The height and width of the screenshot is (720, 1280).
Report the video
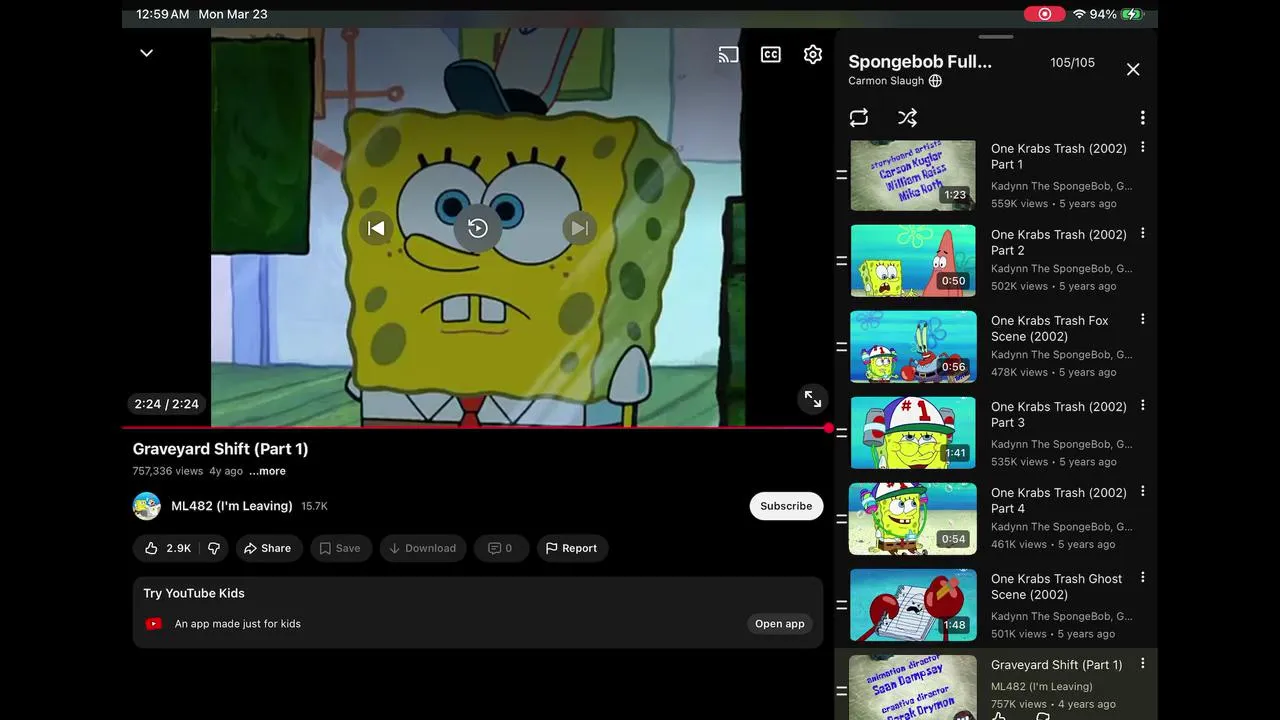tap(573, 548)
